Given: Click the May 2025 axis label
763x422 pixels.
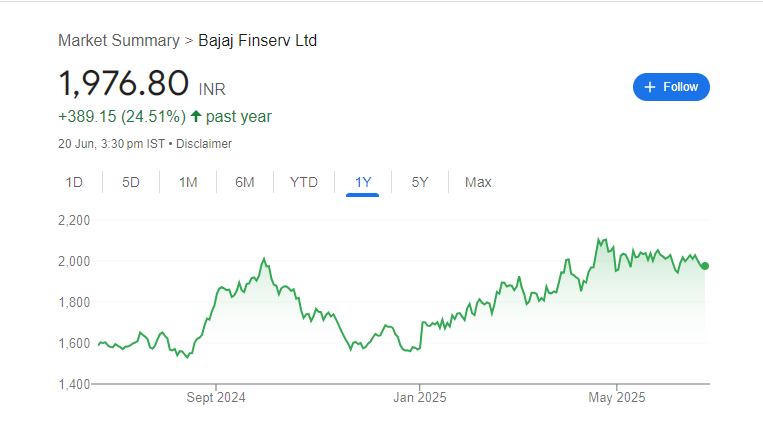Looking at the screenshot, I should tap(617, 398).
